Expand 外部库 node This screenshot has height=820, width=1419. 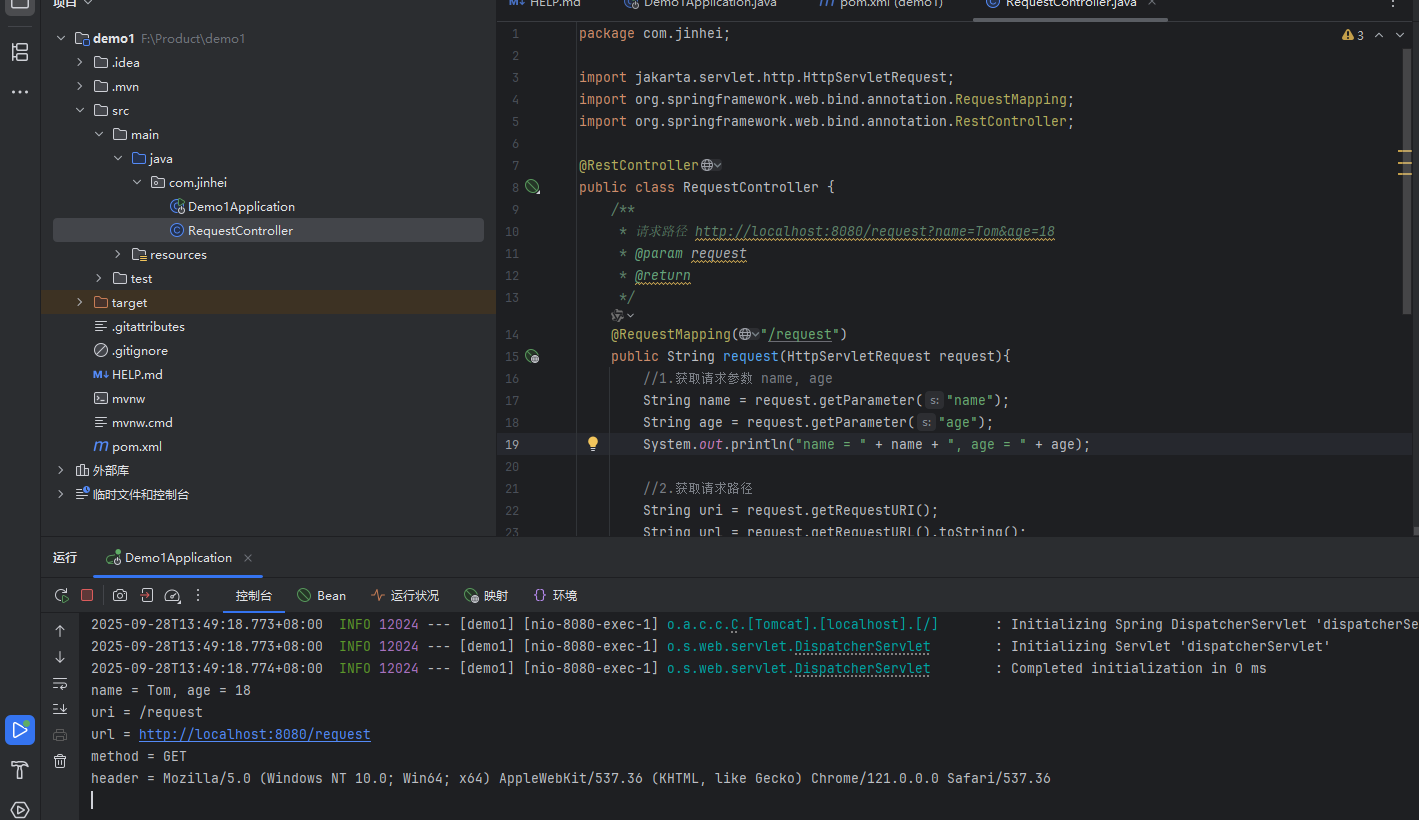61,470
